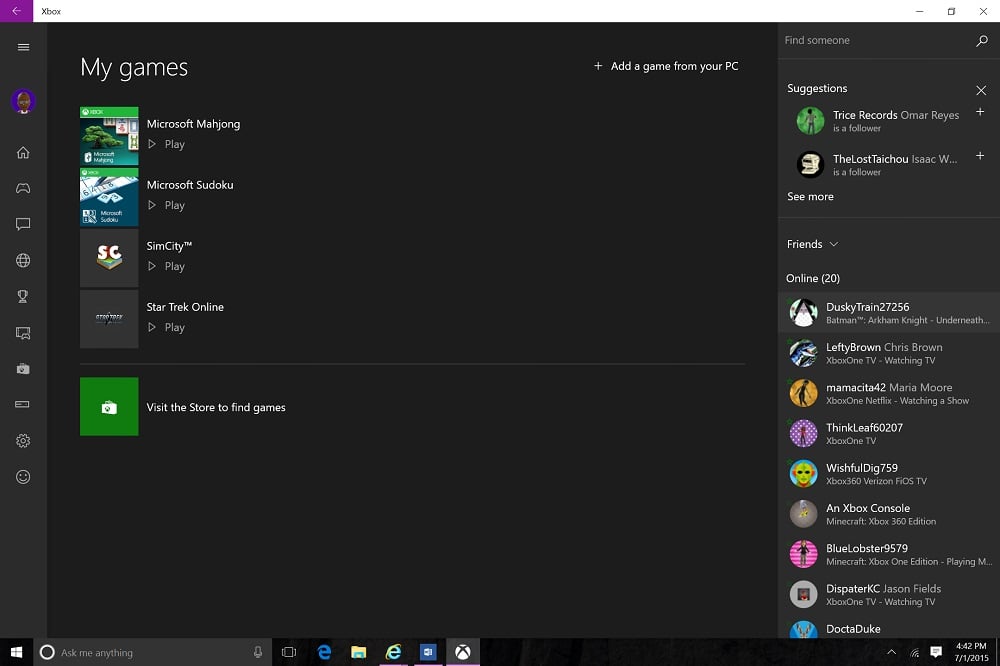1000x666 pixels.
Task: Send feedback using the smiley icon
Action: click(x=22, y=477)
